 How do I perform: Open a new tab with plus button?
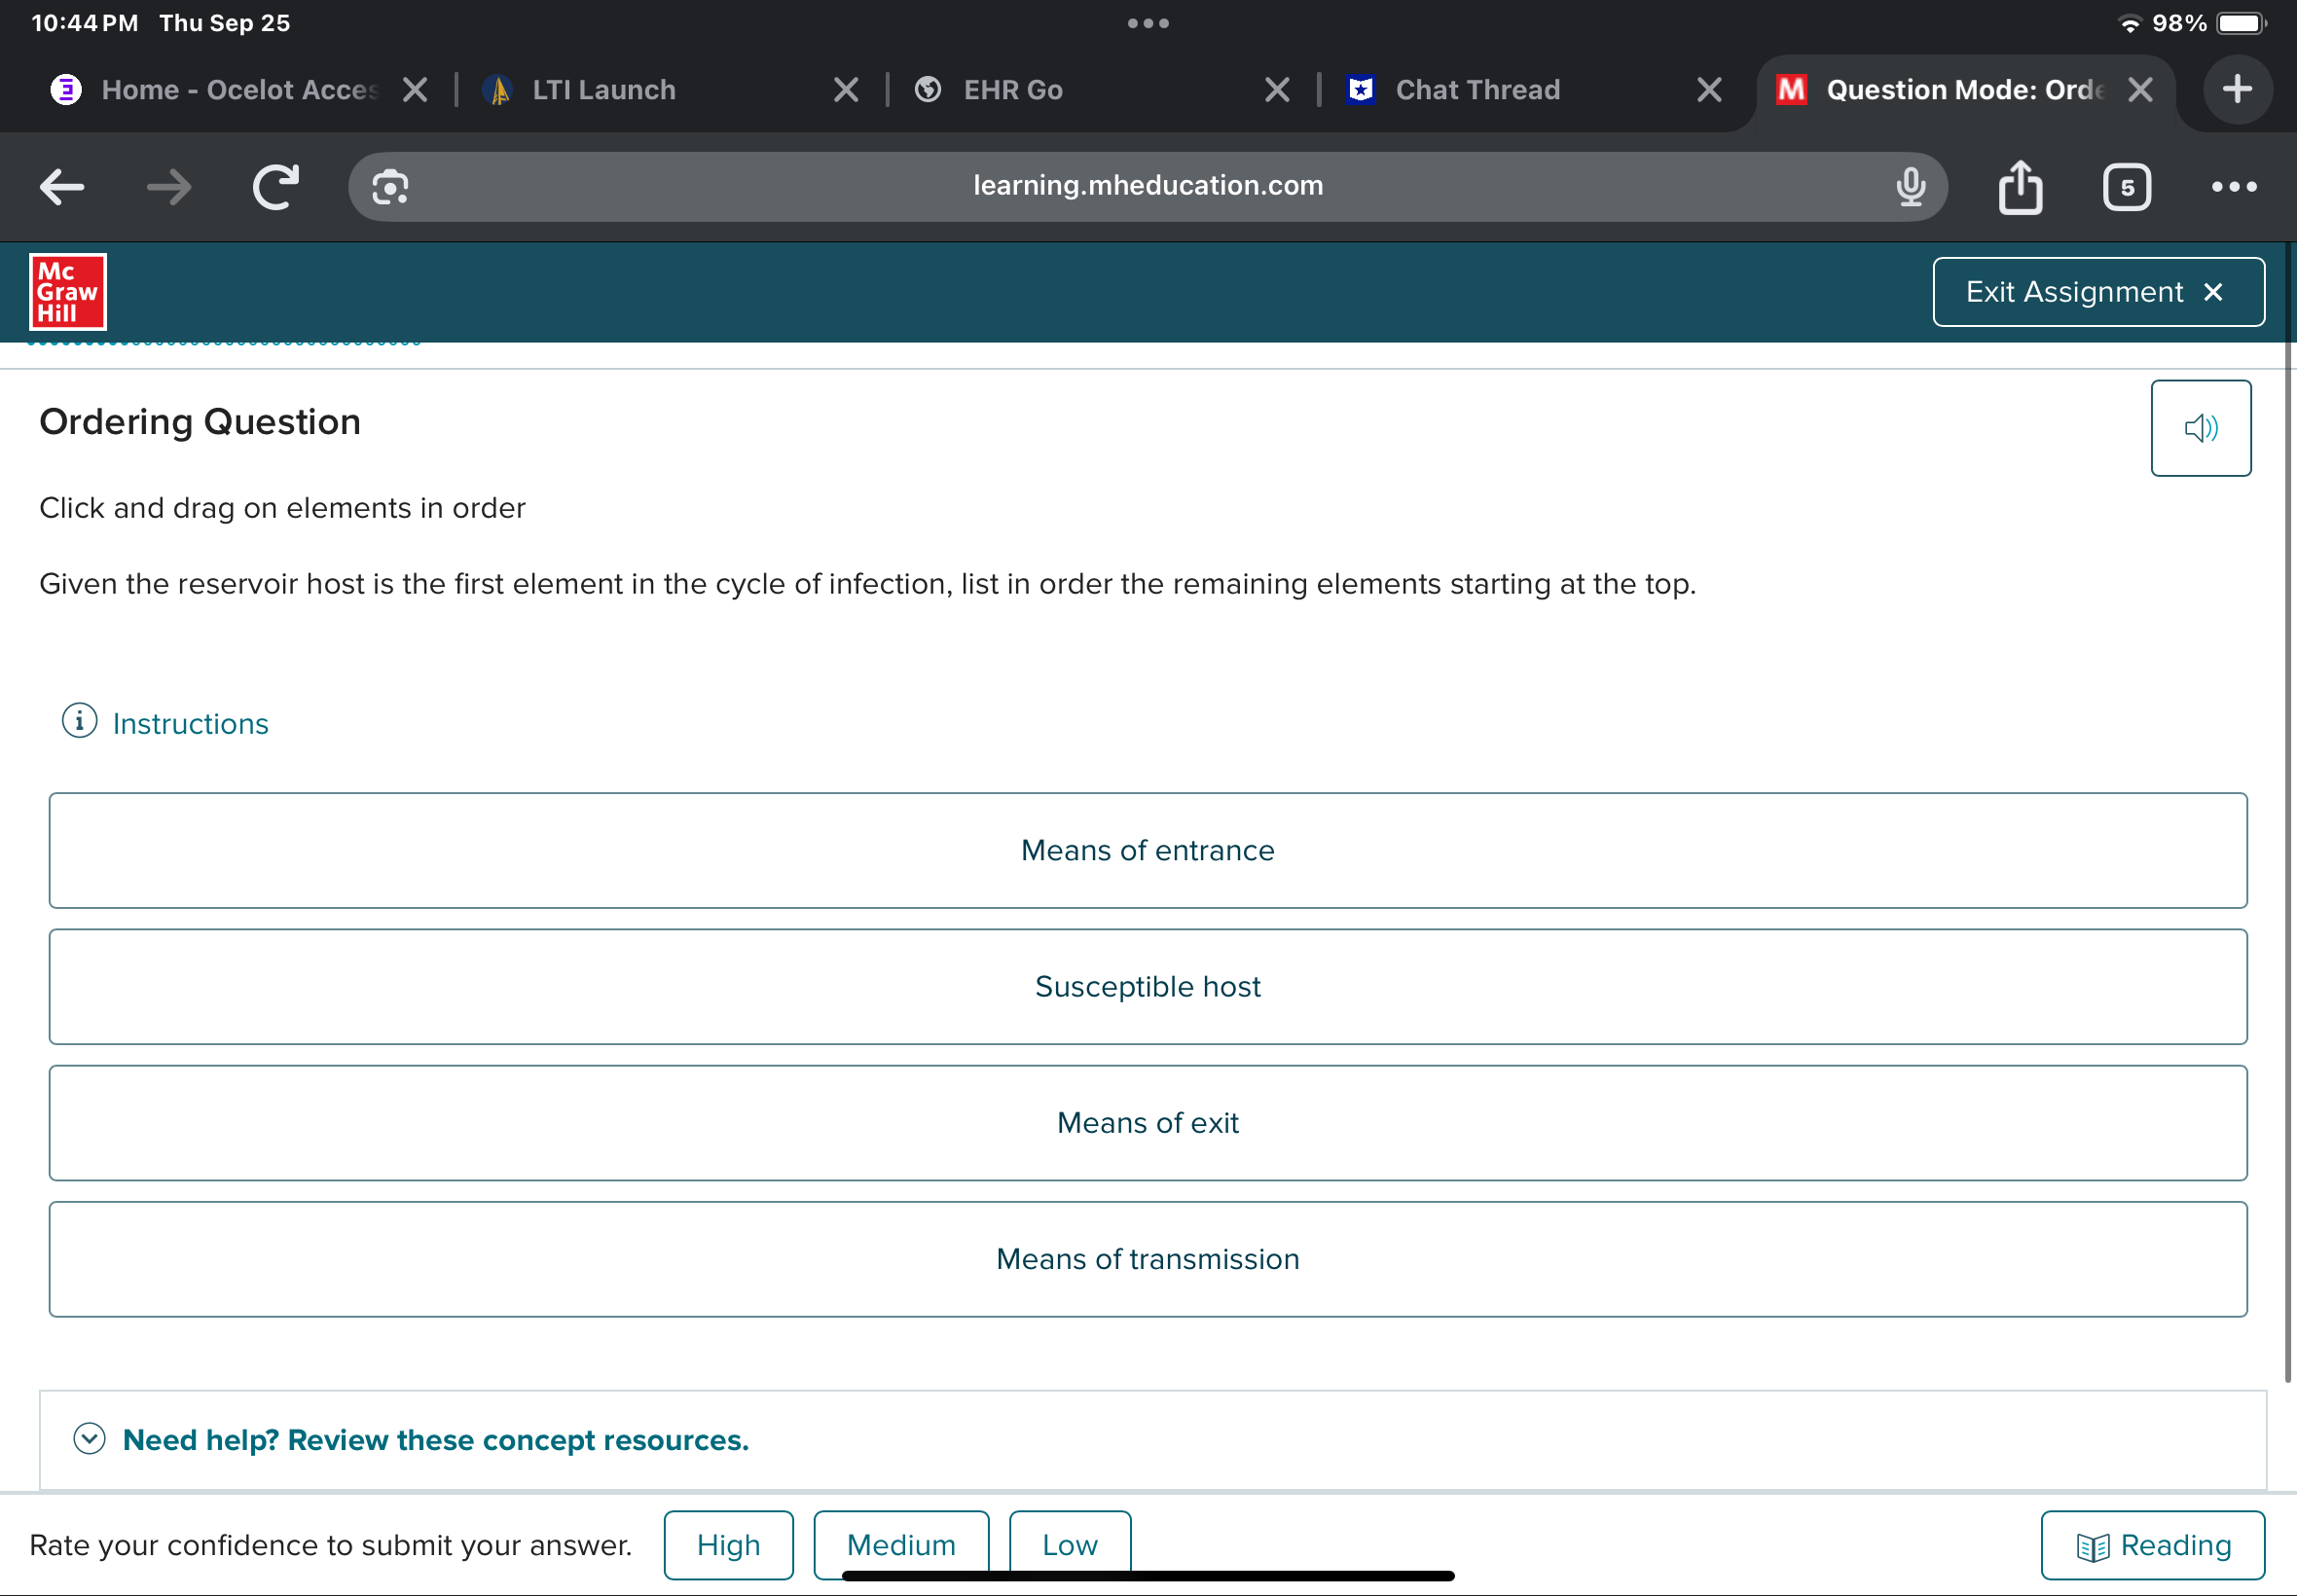(2237, 90)
